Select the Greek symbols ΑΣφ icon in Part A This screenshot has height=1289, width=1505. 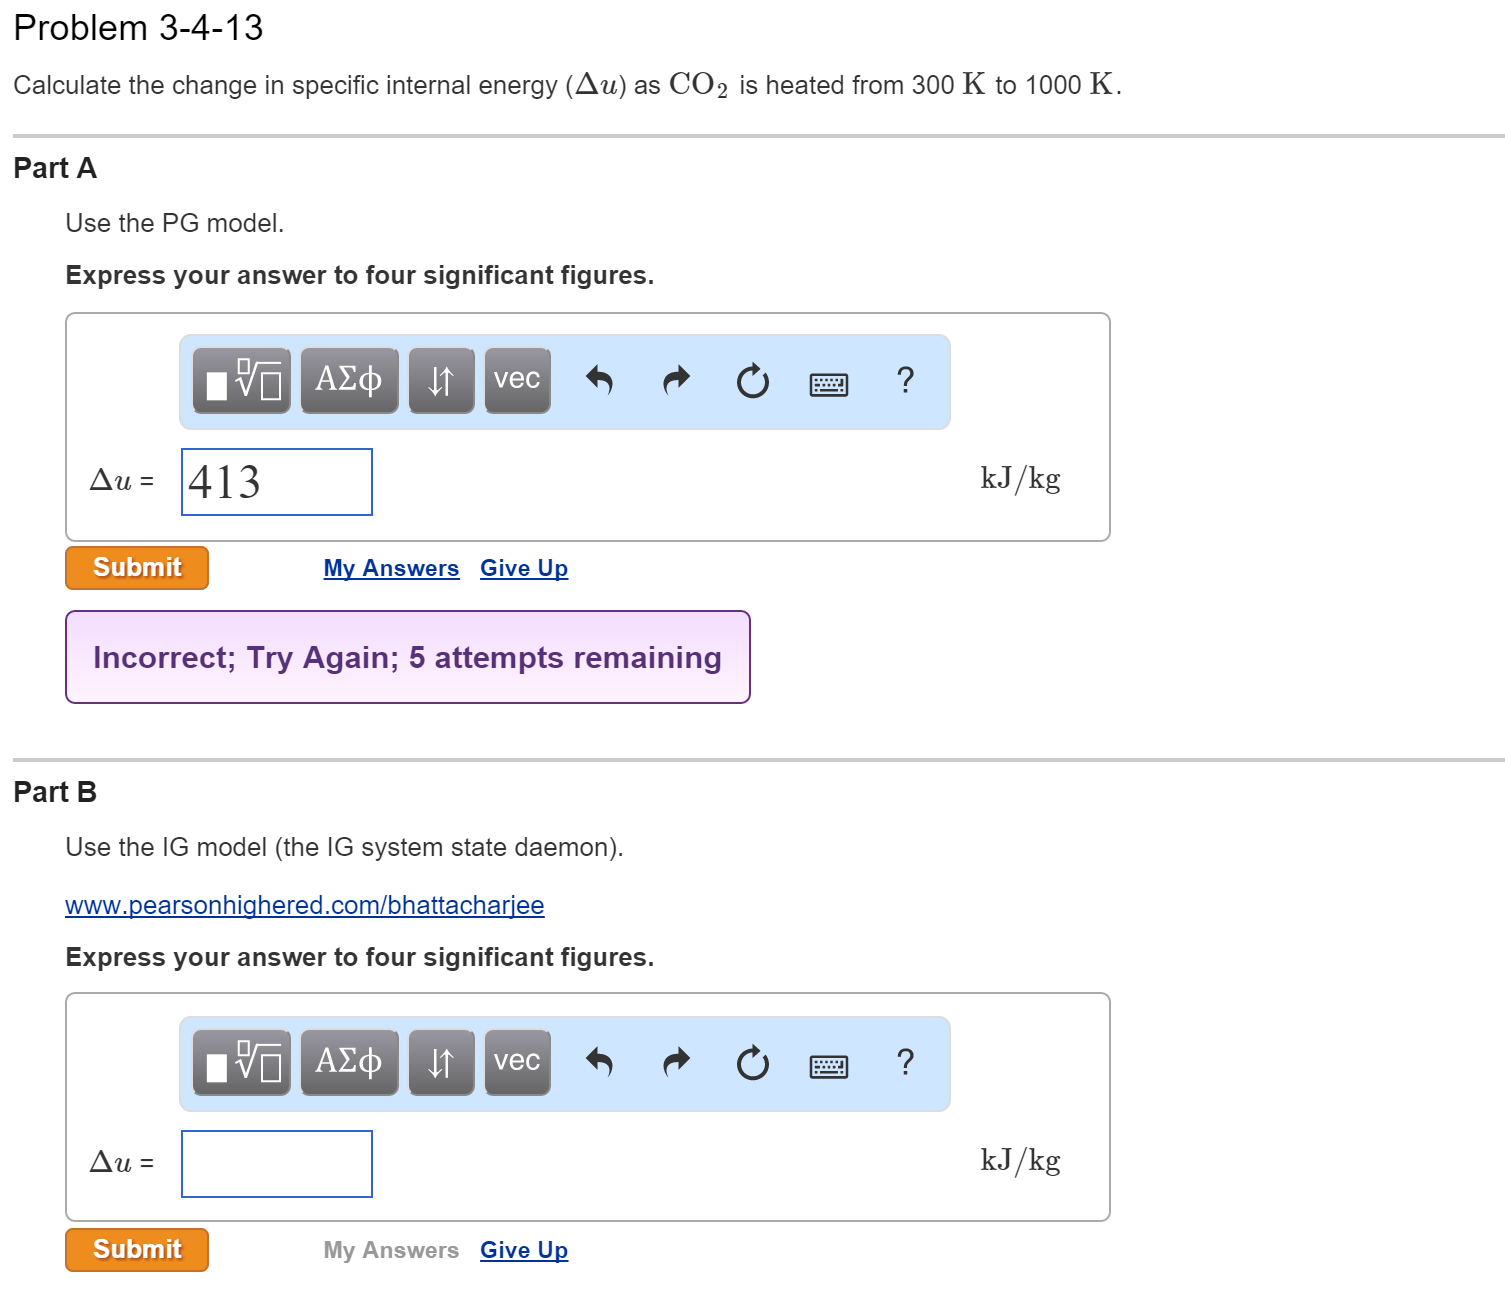(x=348, y=380)
